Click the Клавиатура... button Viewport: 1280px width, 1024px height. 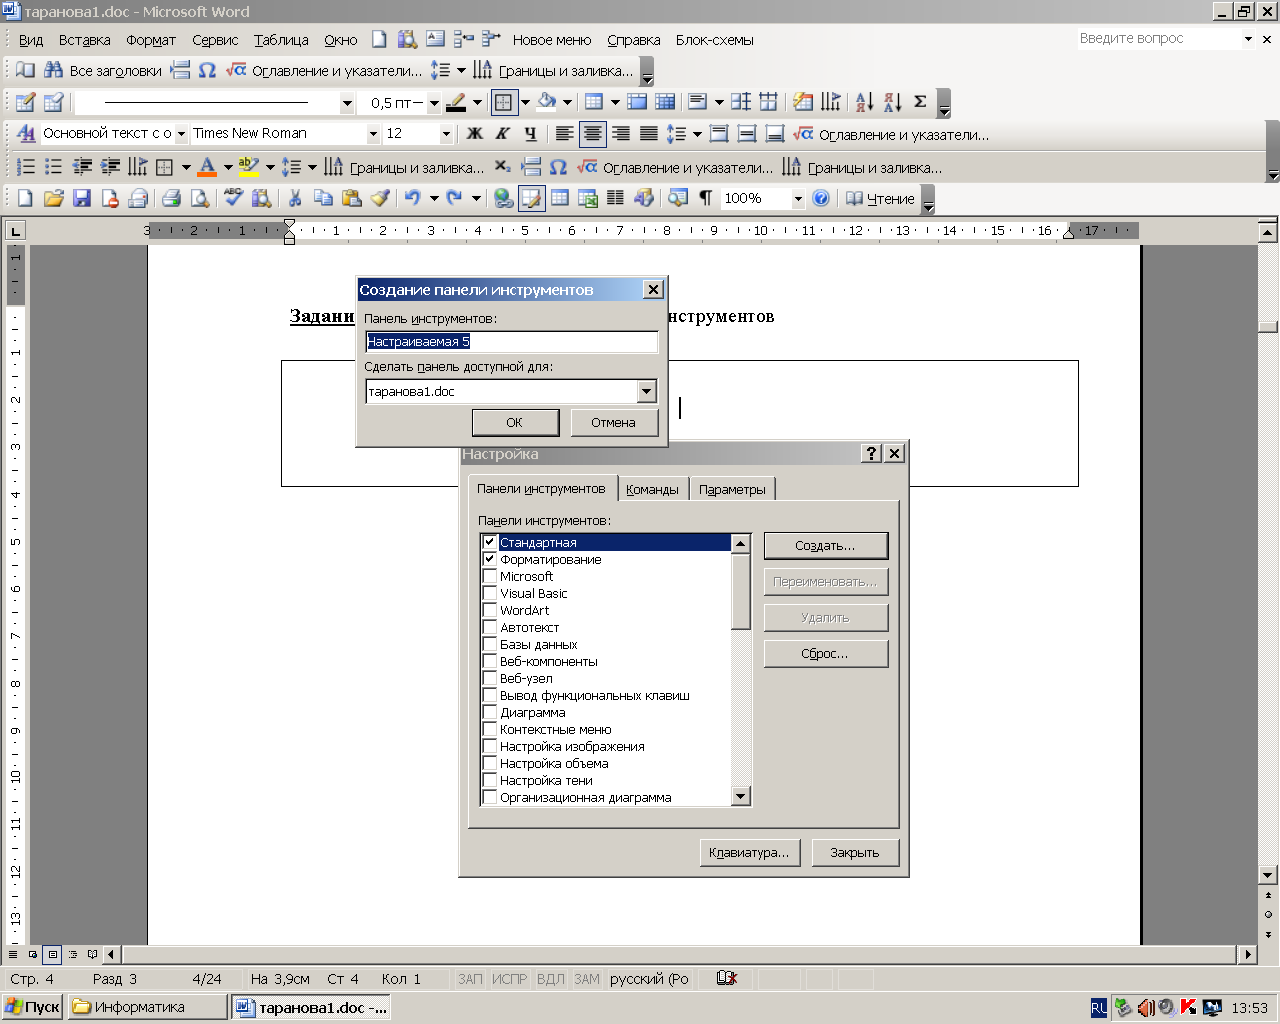[x=749, y=852]
